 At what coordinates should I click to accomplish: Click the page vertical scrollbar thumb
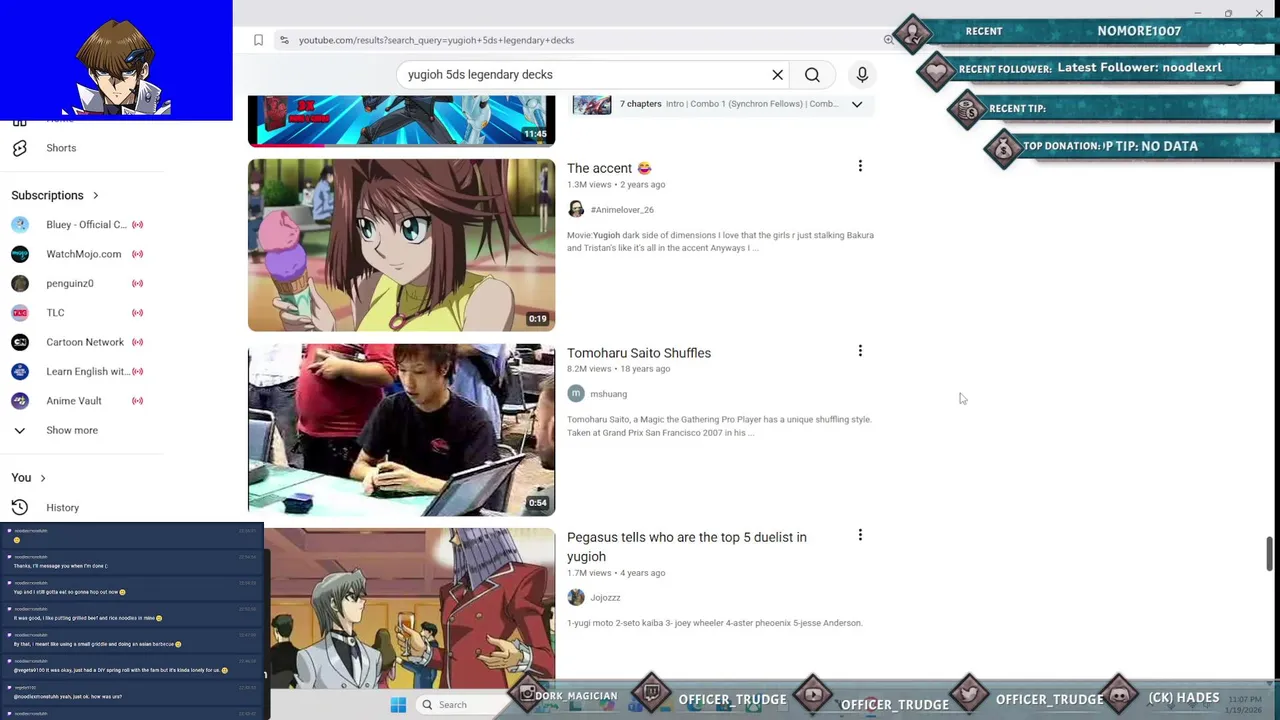[x=1270, y=554]
